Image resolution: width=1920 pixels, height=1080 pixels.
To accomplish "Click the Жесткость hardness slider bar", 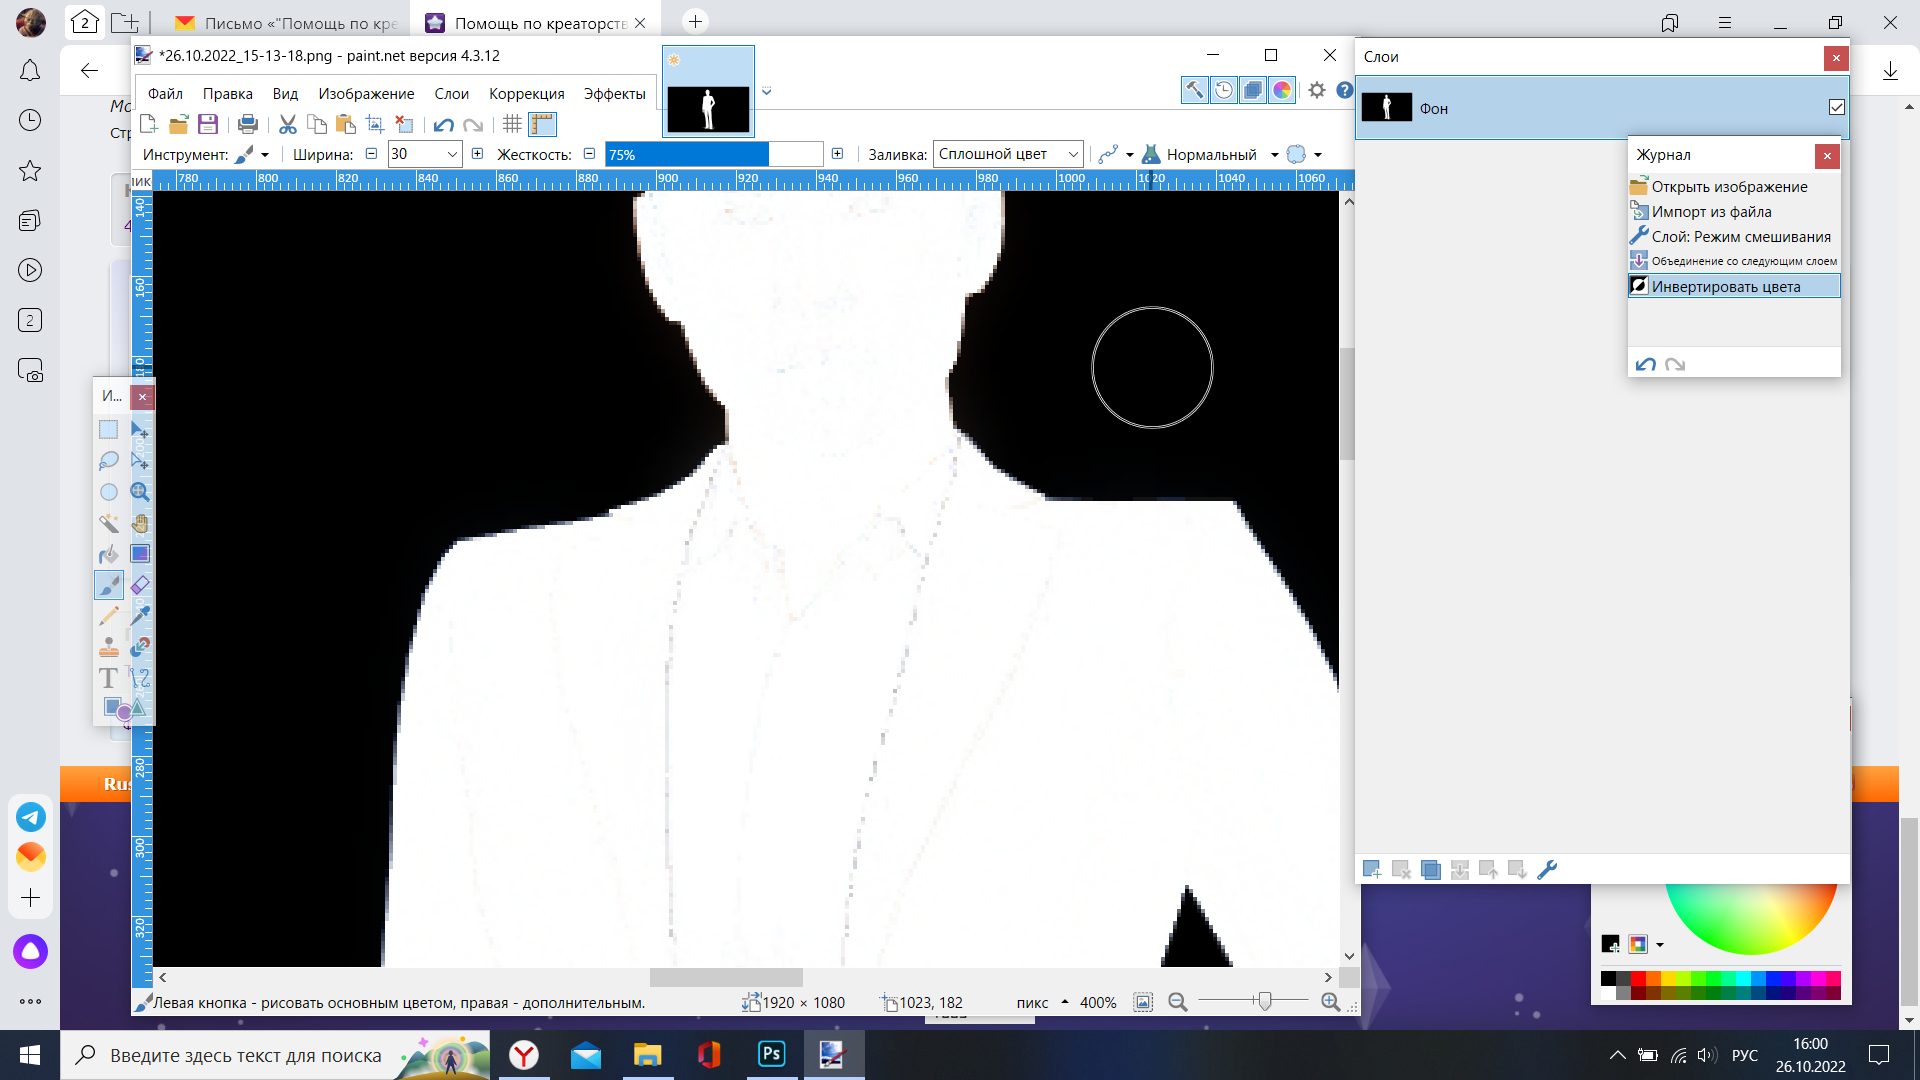I will [713, 154].
